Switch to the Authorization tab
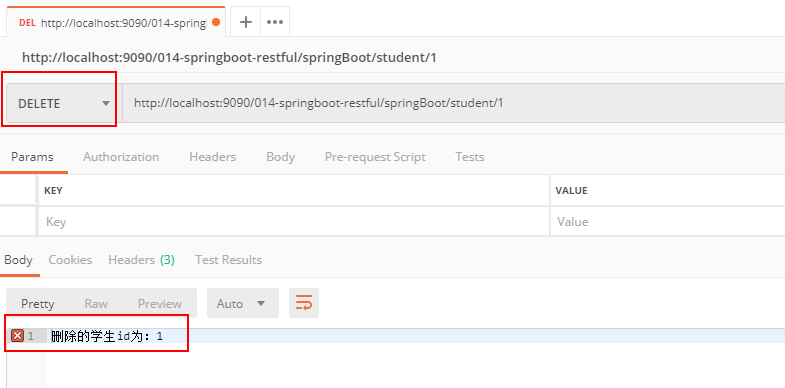This screenshot has height=388, width=785. click(121, 157)
